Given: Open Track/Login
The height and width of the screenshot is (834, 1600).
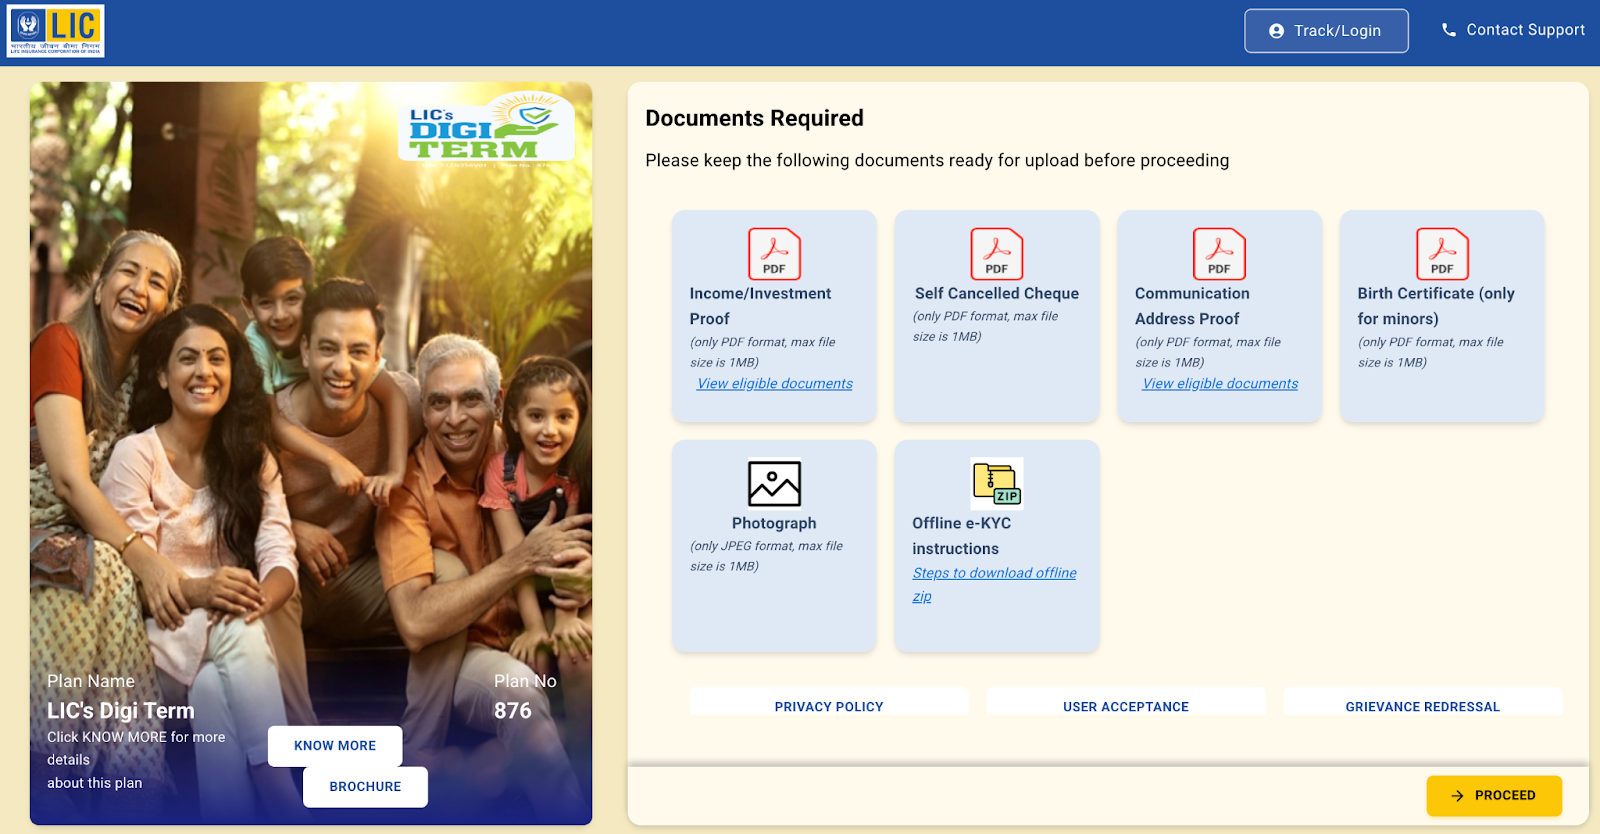Looking at the screenshot, I should coord(1326,31).
